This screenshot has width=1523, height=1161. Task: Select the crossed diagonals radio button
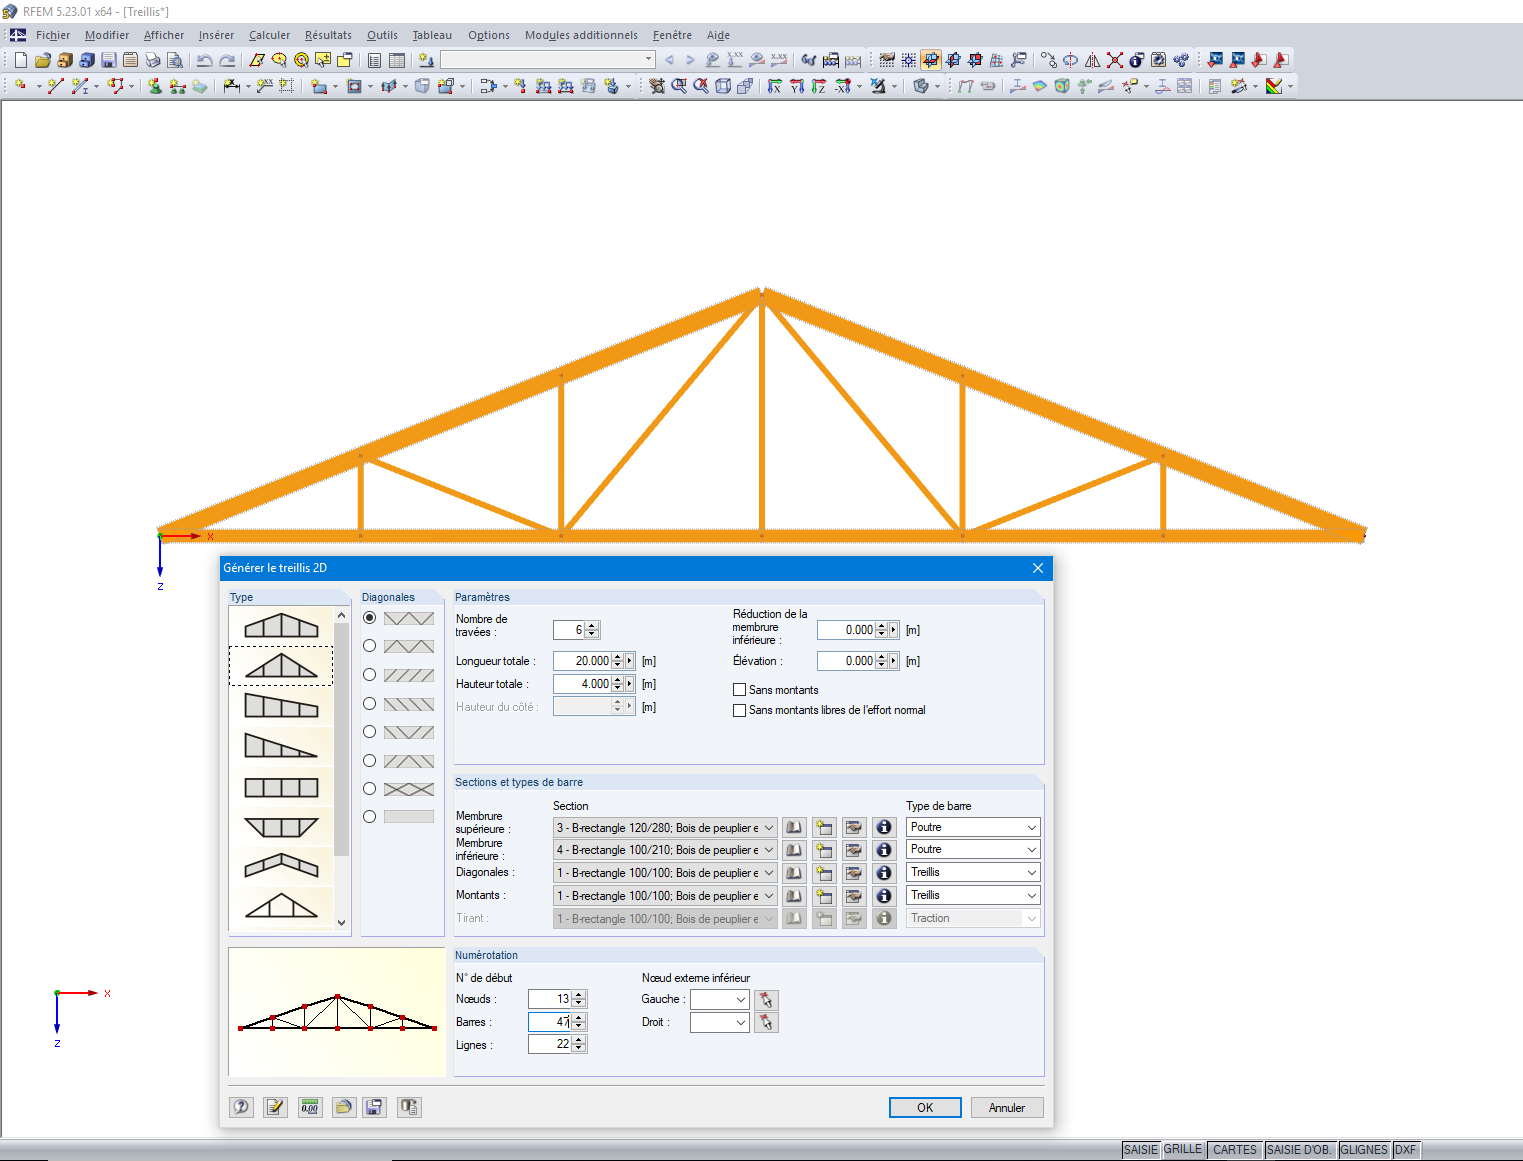click(370, 789)
